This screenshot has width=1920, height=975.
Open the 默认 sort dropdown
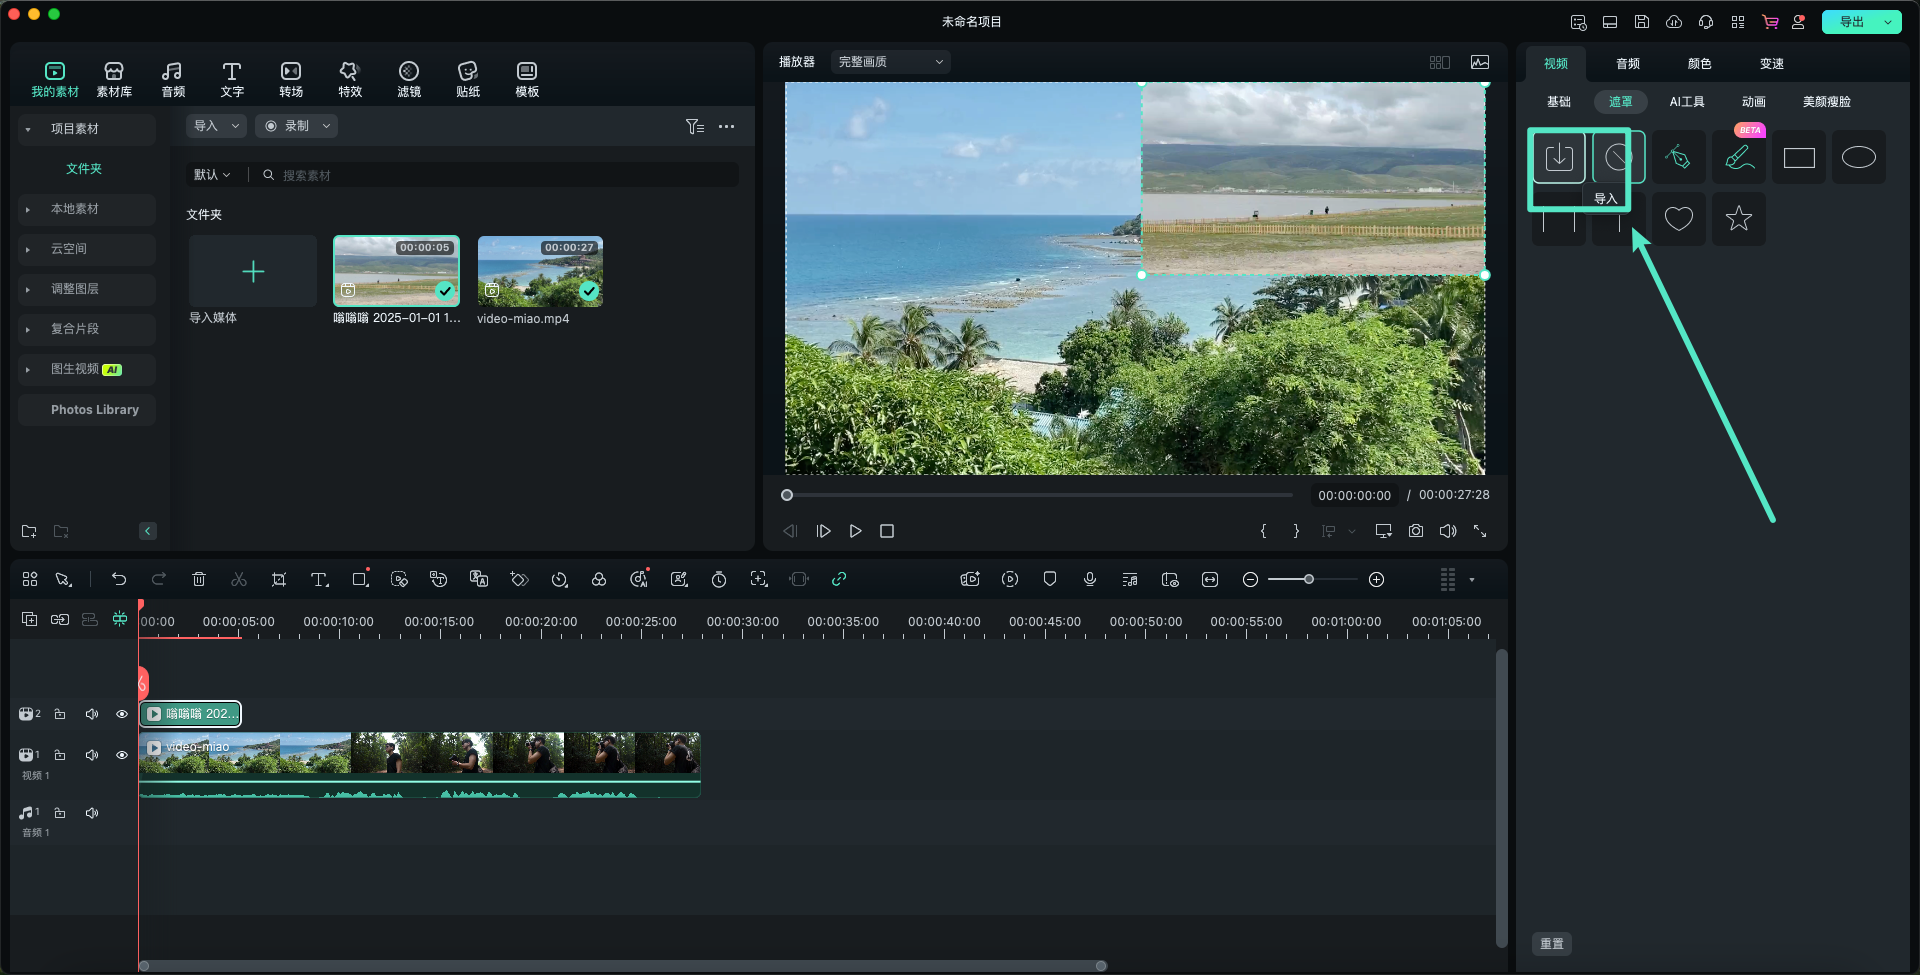pyautogui.click(x=212, y=175)
